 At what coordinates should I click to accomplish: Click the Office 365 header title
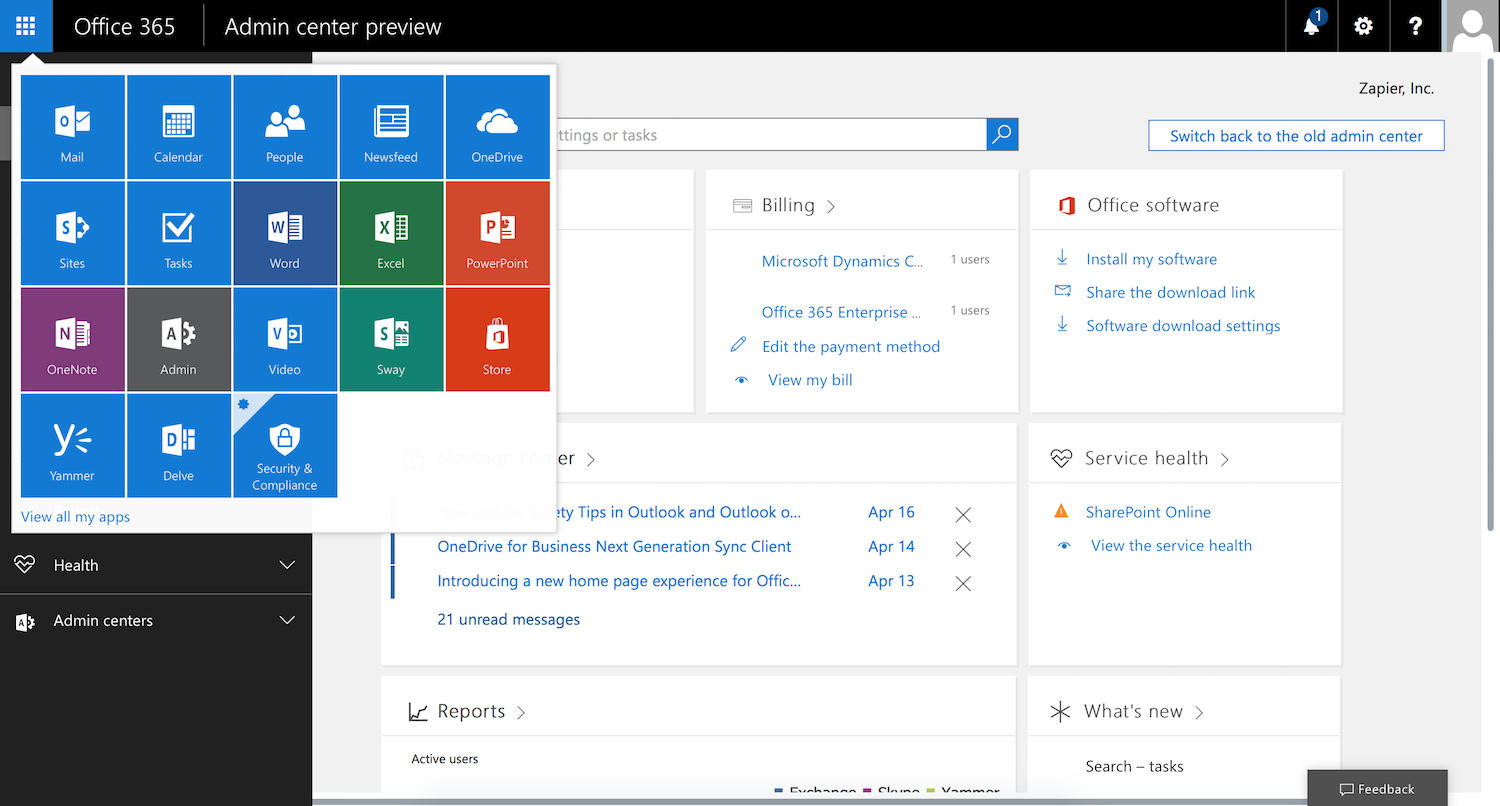point(125,26)
